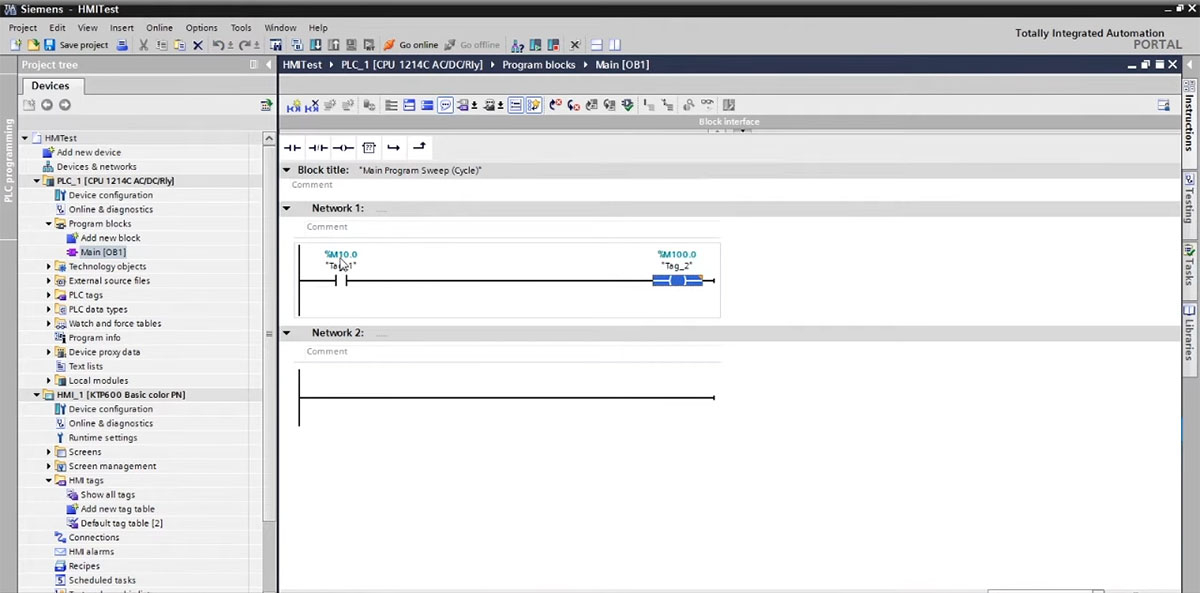Click the Delete network toolbar icon
The width and height of the screenshot is (1200, 593).
[x=312, y=105]
